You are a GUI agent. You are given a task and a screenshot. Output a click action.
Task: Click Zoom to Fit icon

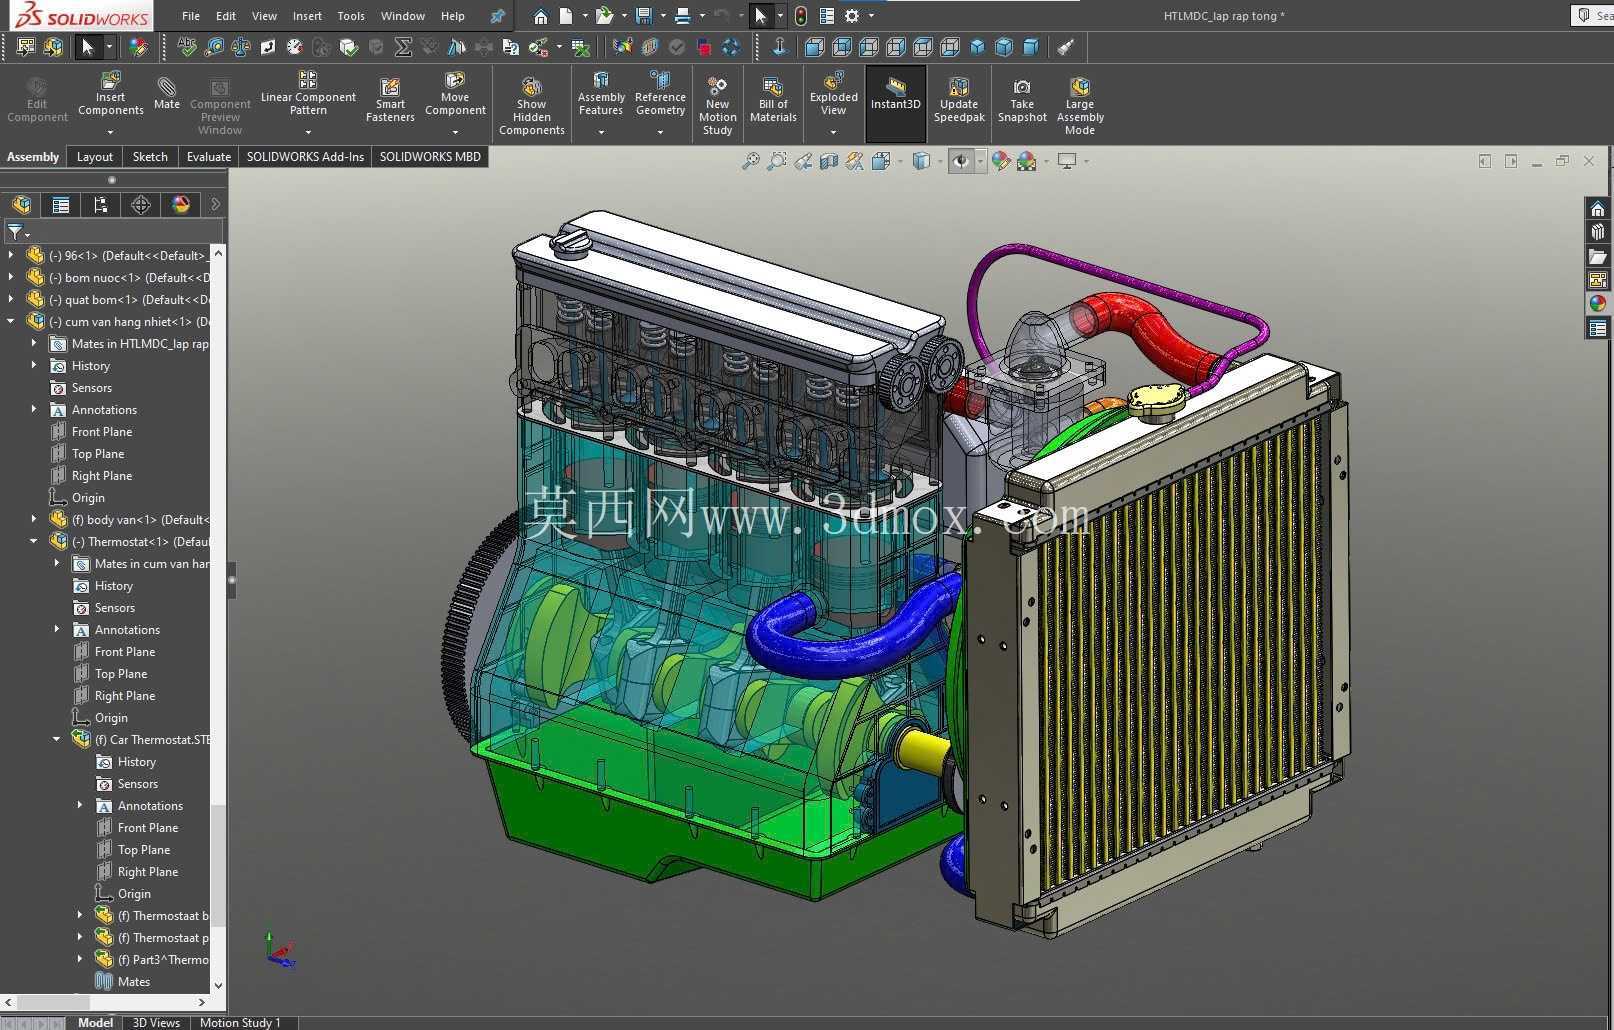coord(750,161)
